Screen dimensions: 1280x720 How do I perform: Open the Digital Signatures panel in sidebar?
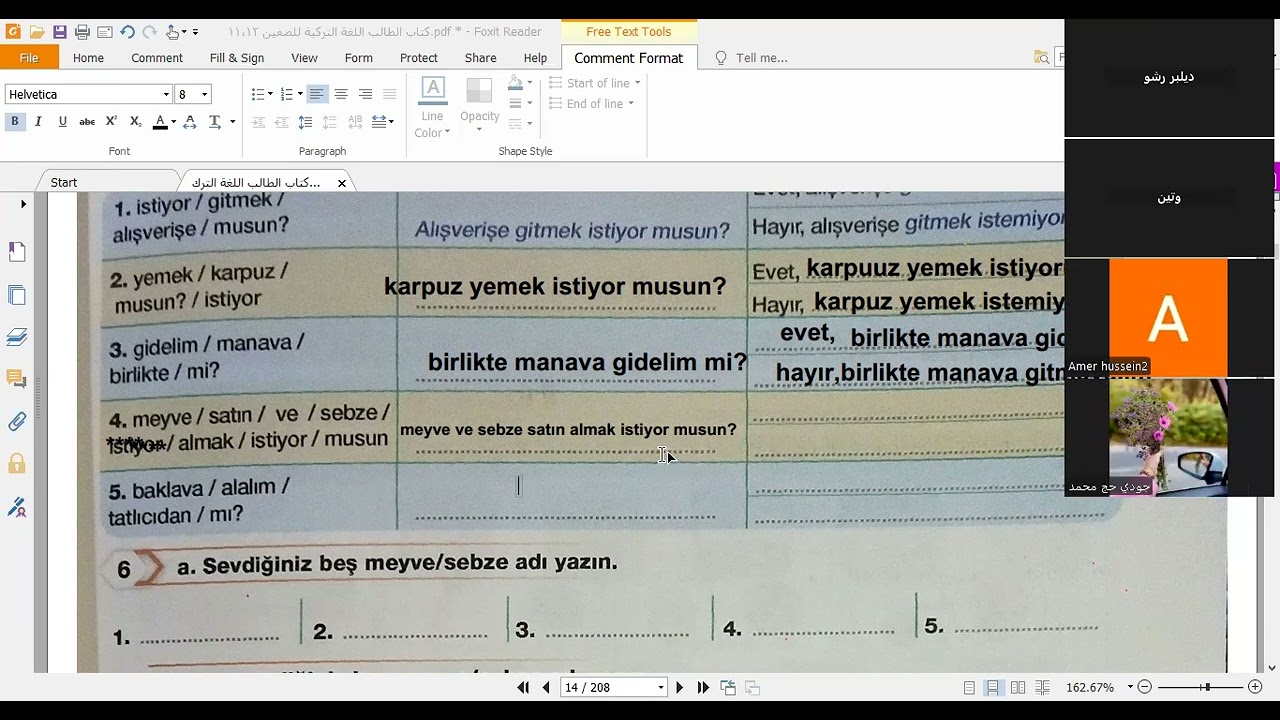pyautogui.click(x=17, y=507)
